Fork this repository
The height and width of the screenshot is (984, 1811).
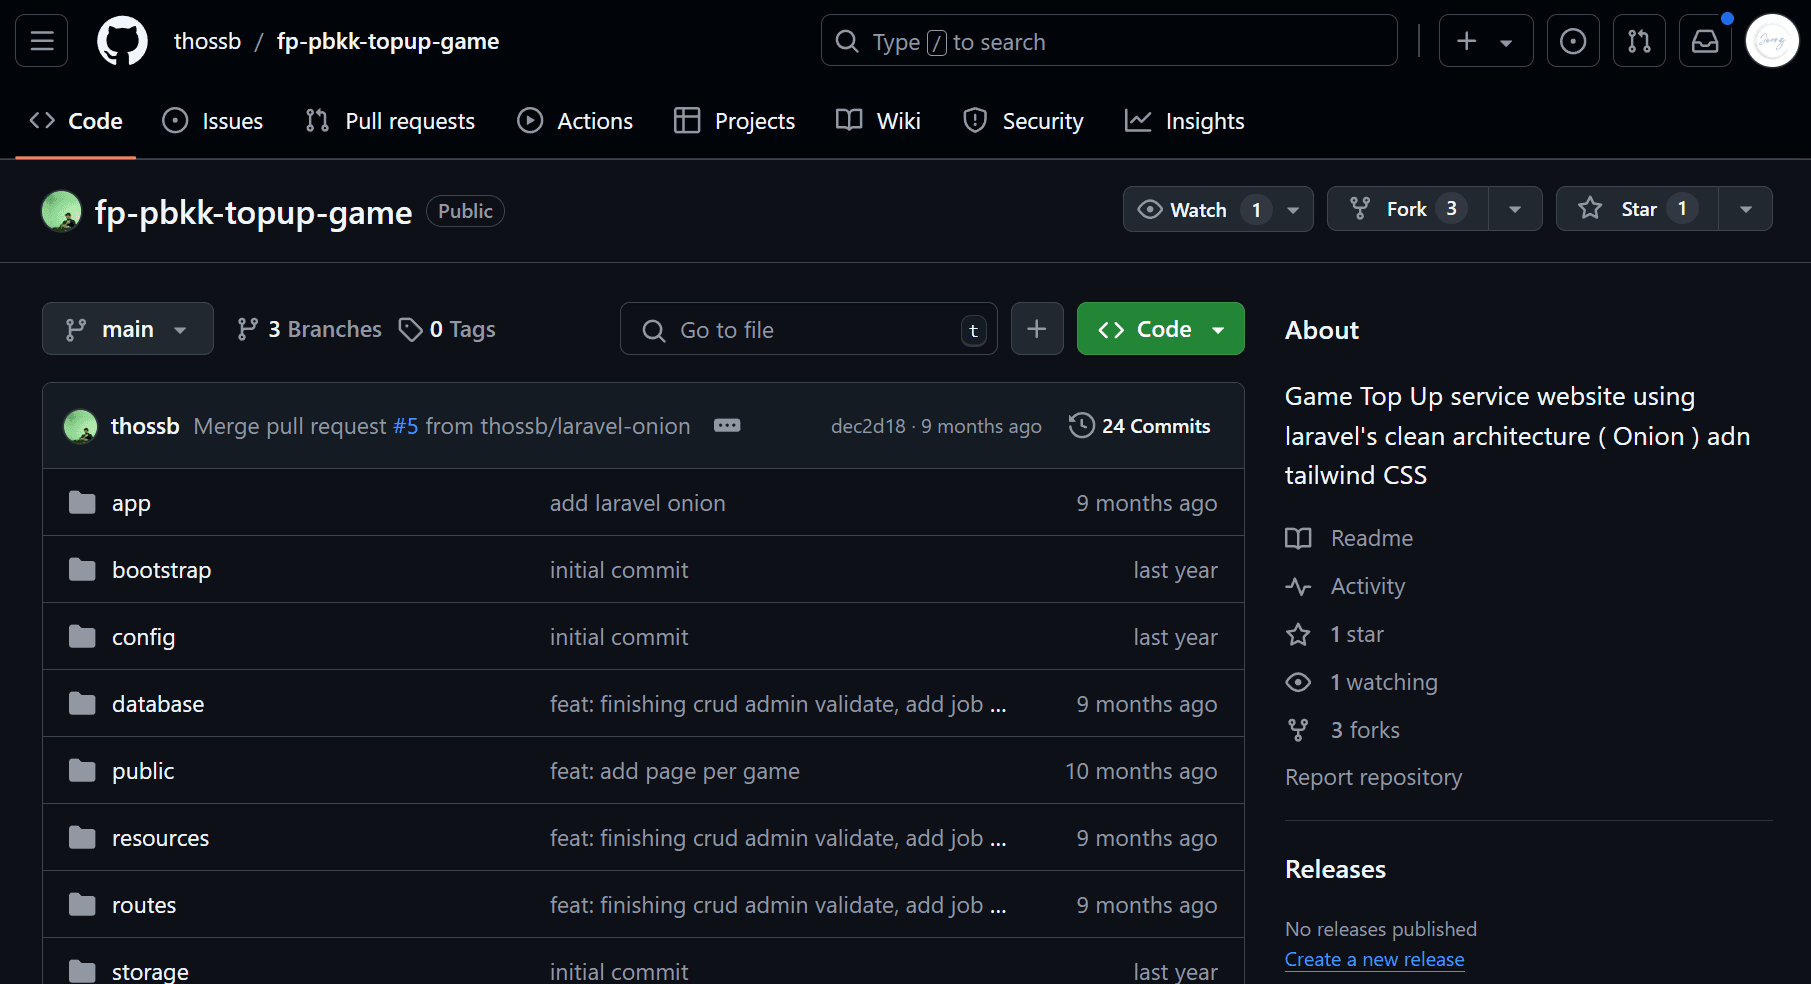click(1408, 209)
